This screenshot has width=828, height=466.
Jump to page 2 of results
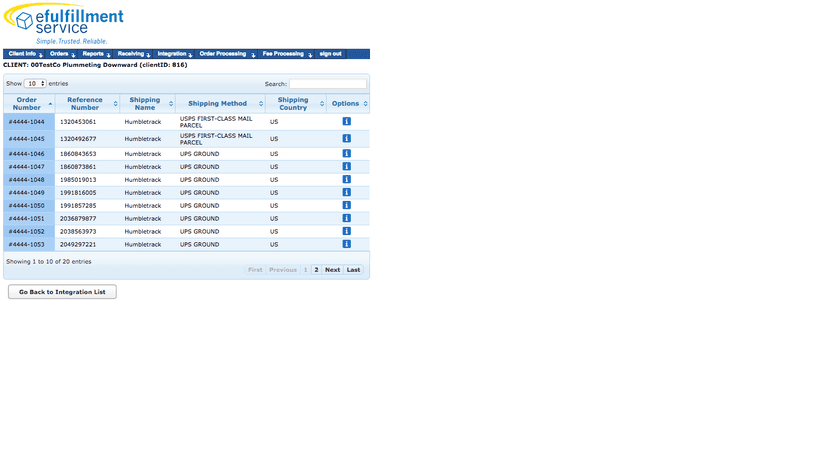click(x=316, y=269)
